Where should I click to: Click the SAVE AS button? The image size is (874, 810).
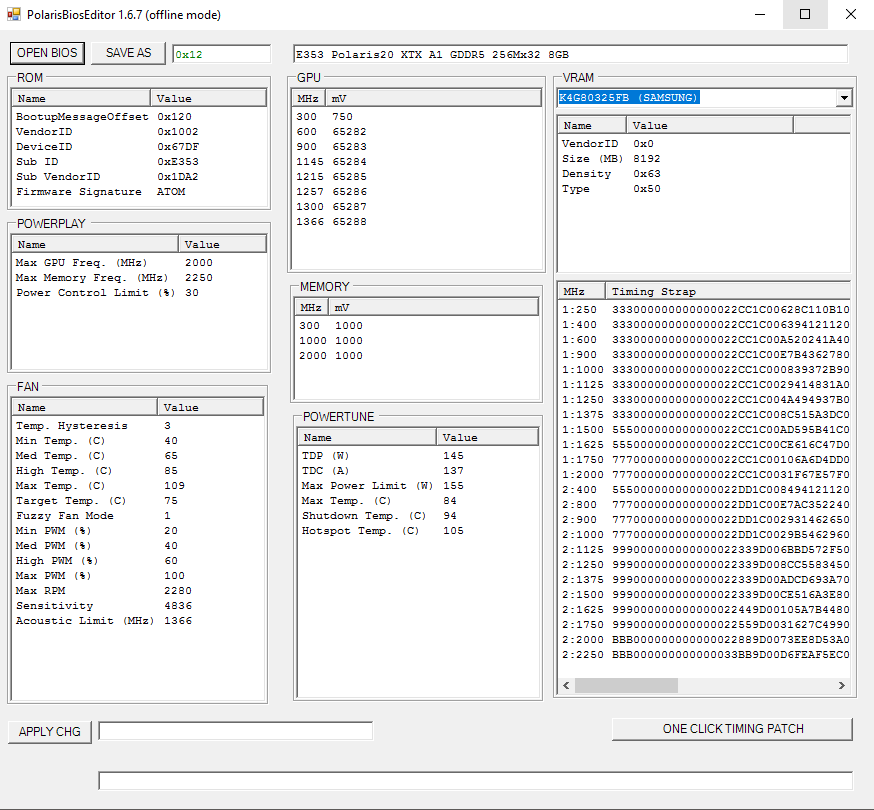tap(128, 53)
